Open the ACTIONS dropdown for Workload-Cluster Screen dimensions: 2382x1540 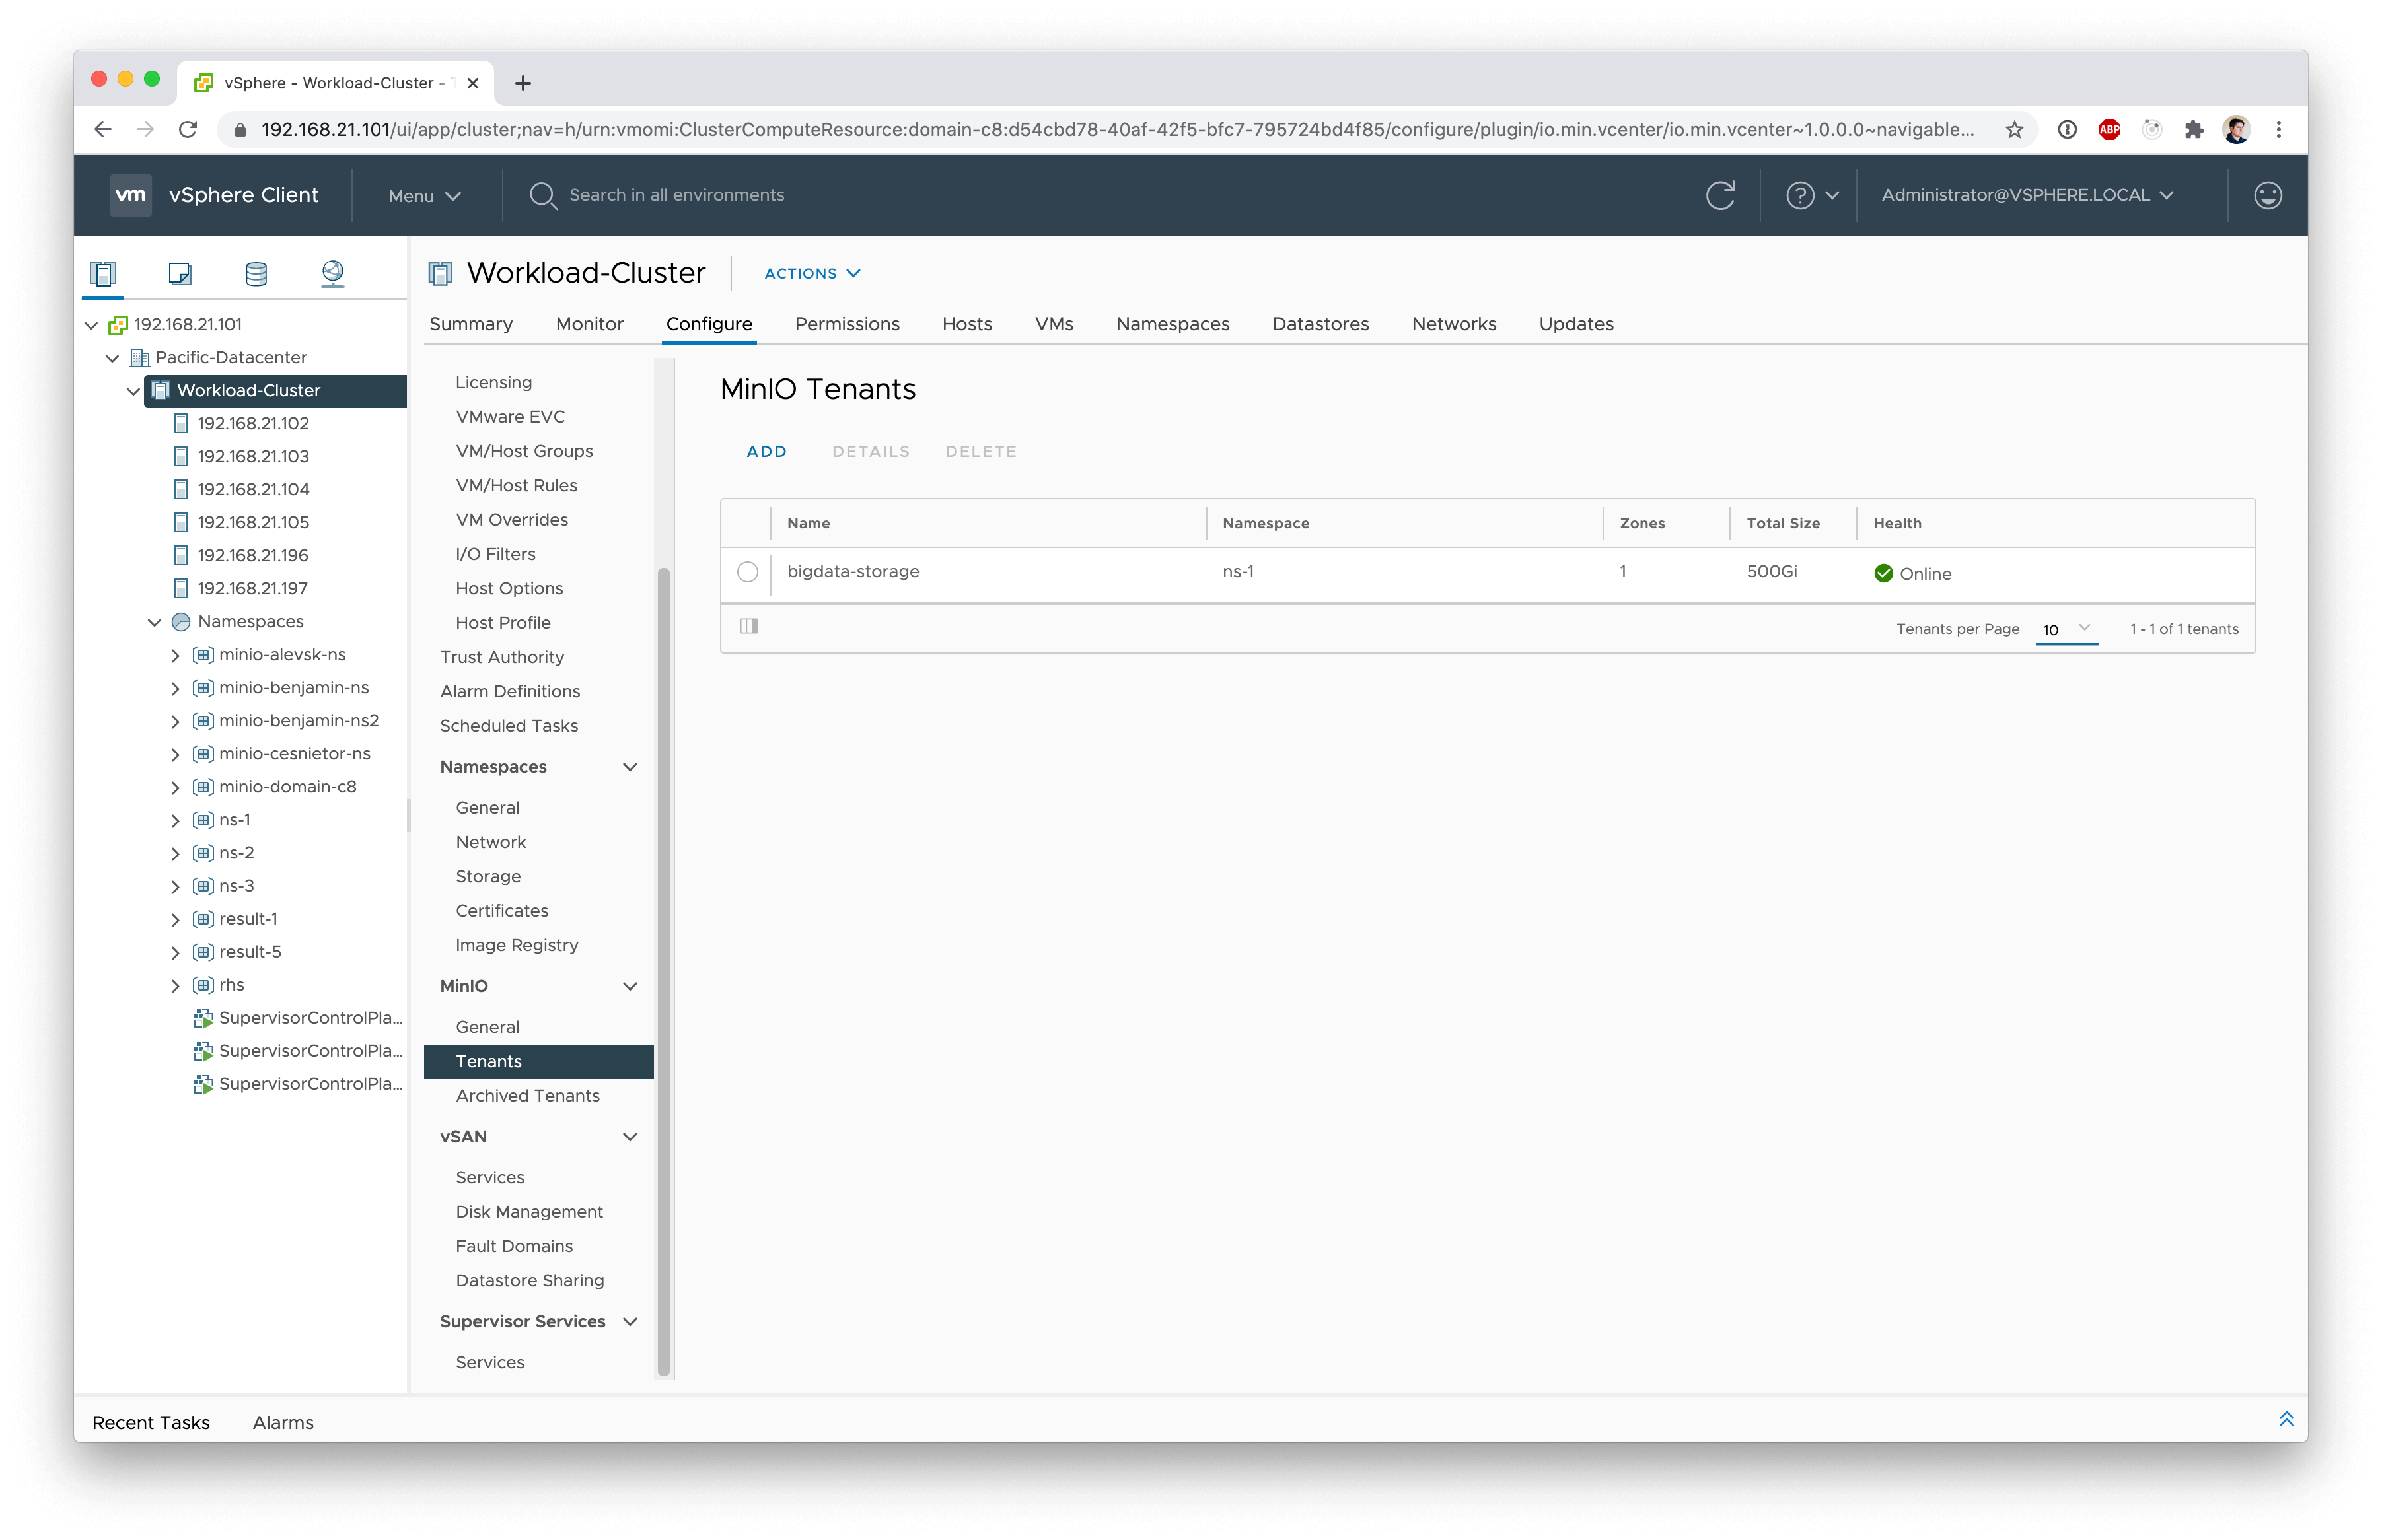click(812, 273)
